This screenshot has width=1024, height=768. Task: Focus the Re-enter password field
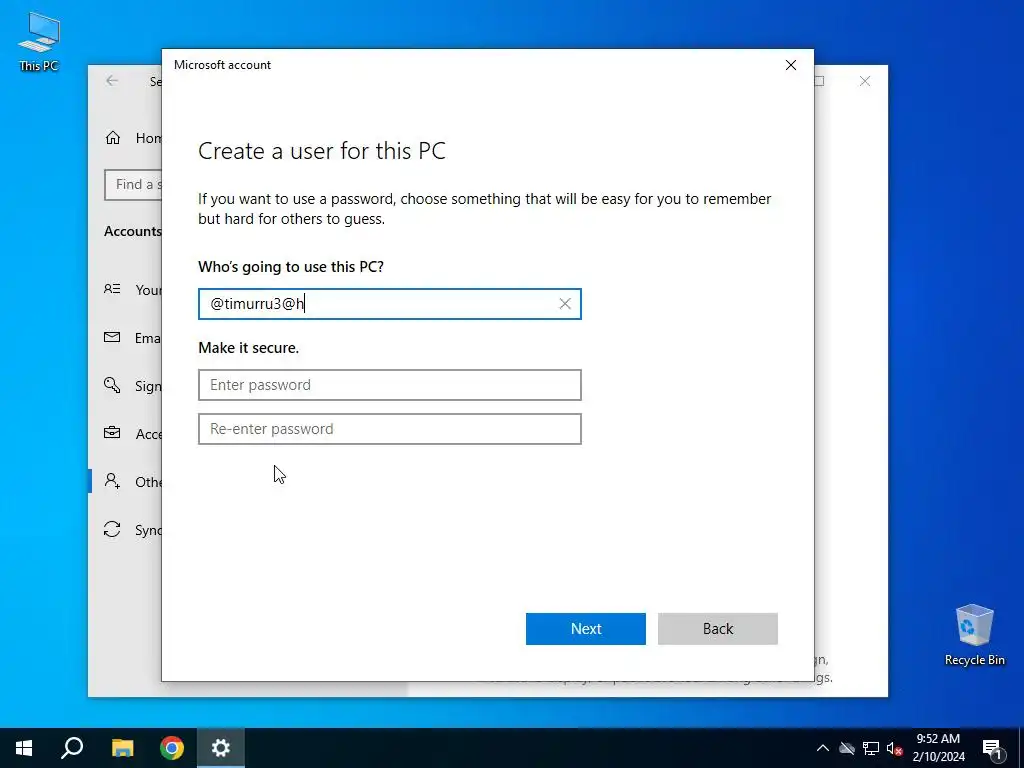point(390,429)
